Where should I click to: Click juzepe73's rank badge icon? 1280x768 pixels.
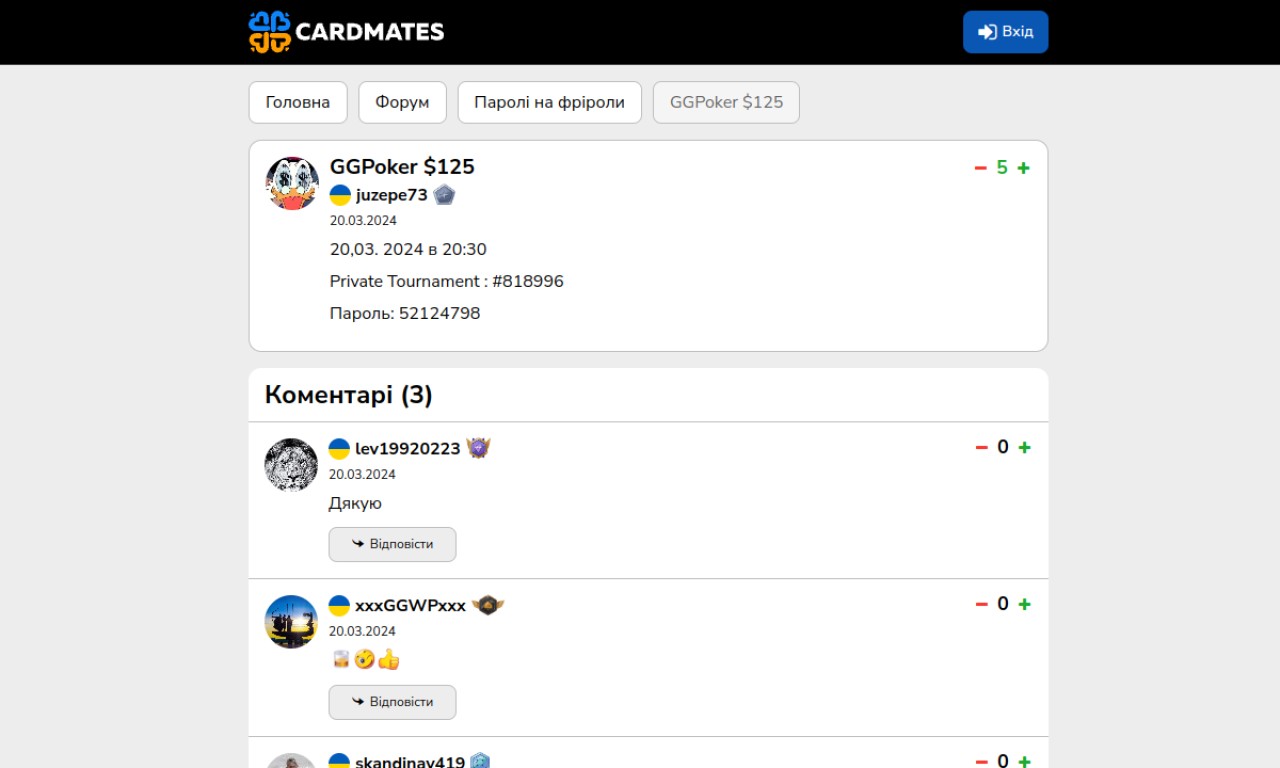[x=444, y=195]
